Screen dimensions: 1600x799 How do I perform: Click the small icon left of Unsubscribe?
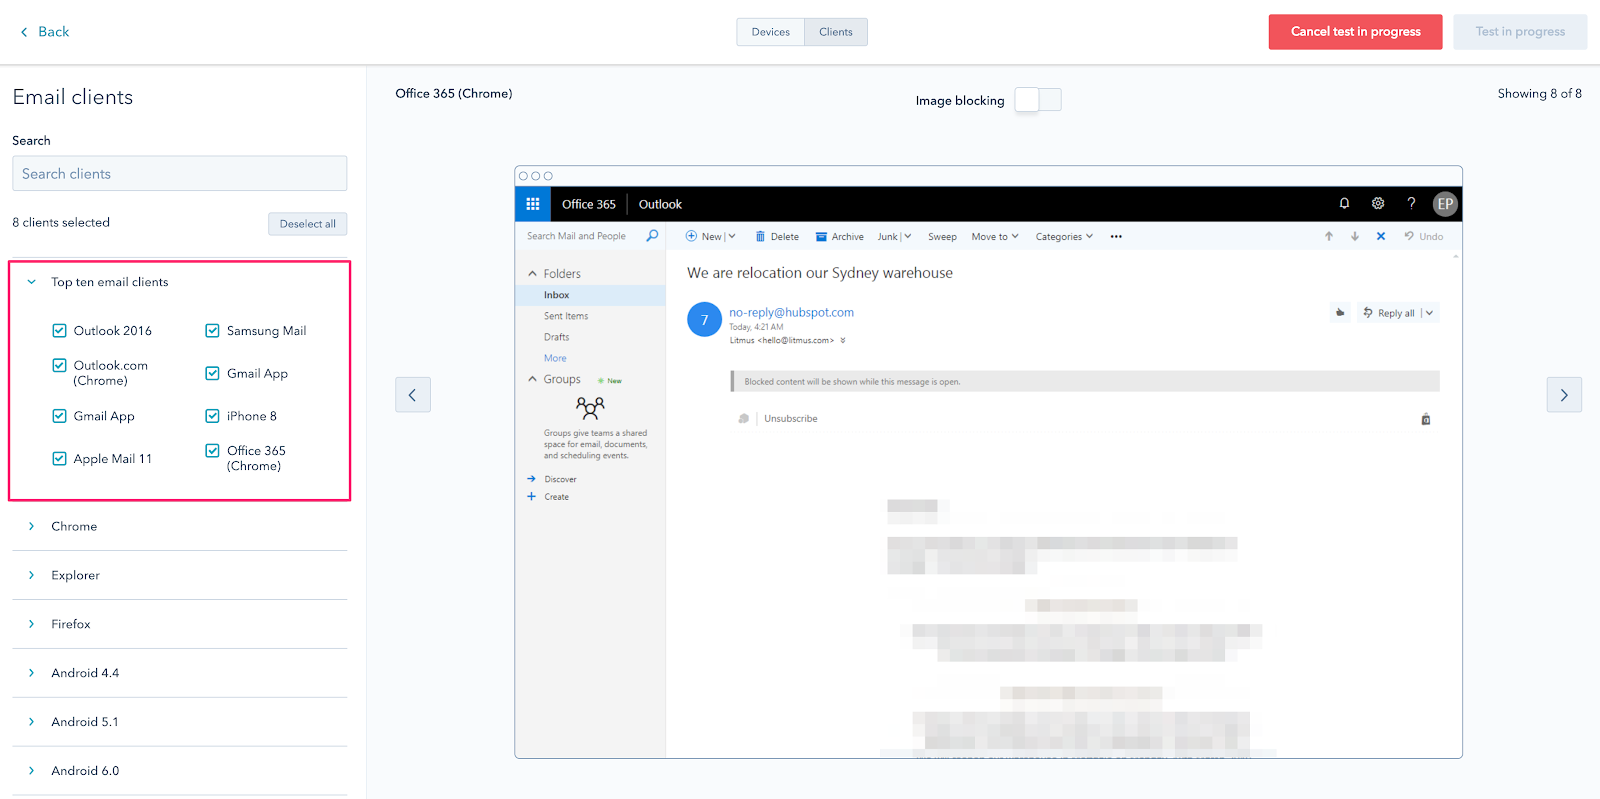coord(743,419)
